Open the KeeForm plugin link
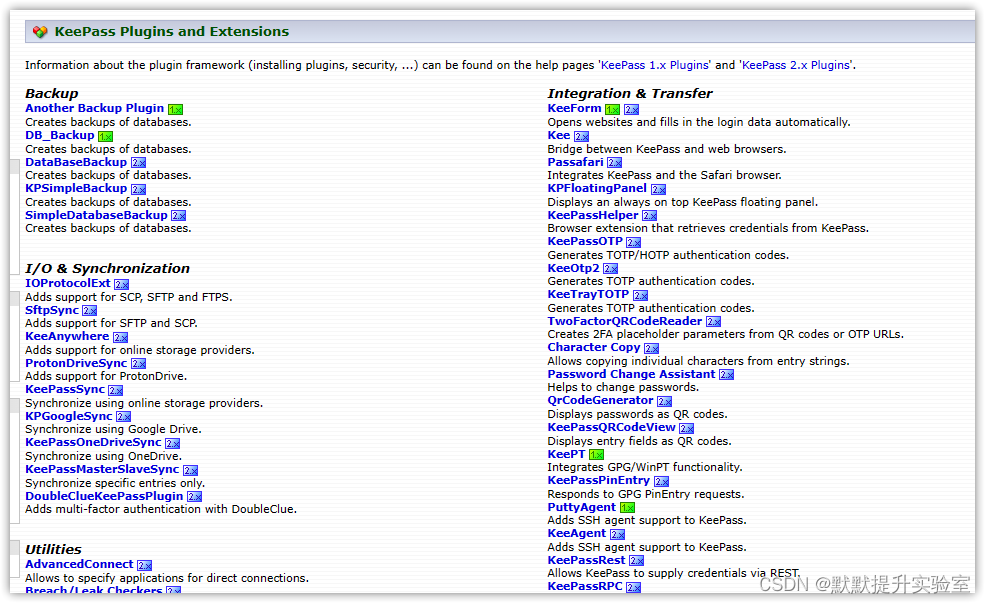This screenshot has height=603, width=985. coord(574,108)
